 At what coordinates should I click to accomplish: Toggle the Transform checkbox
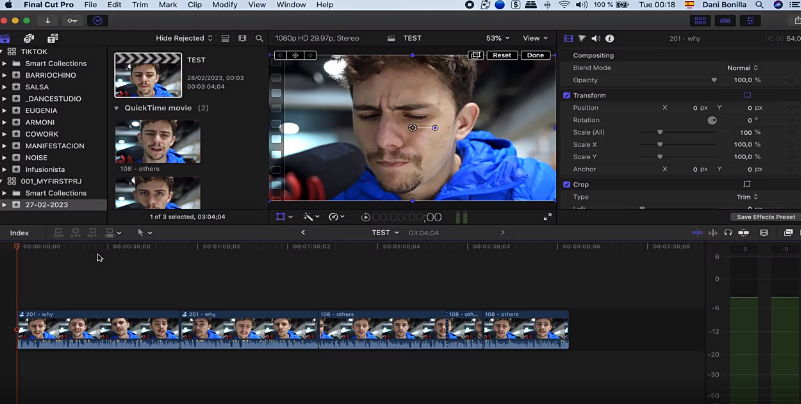[567, 95]
